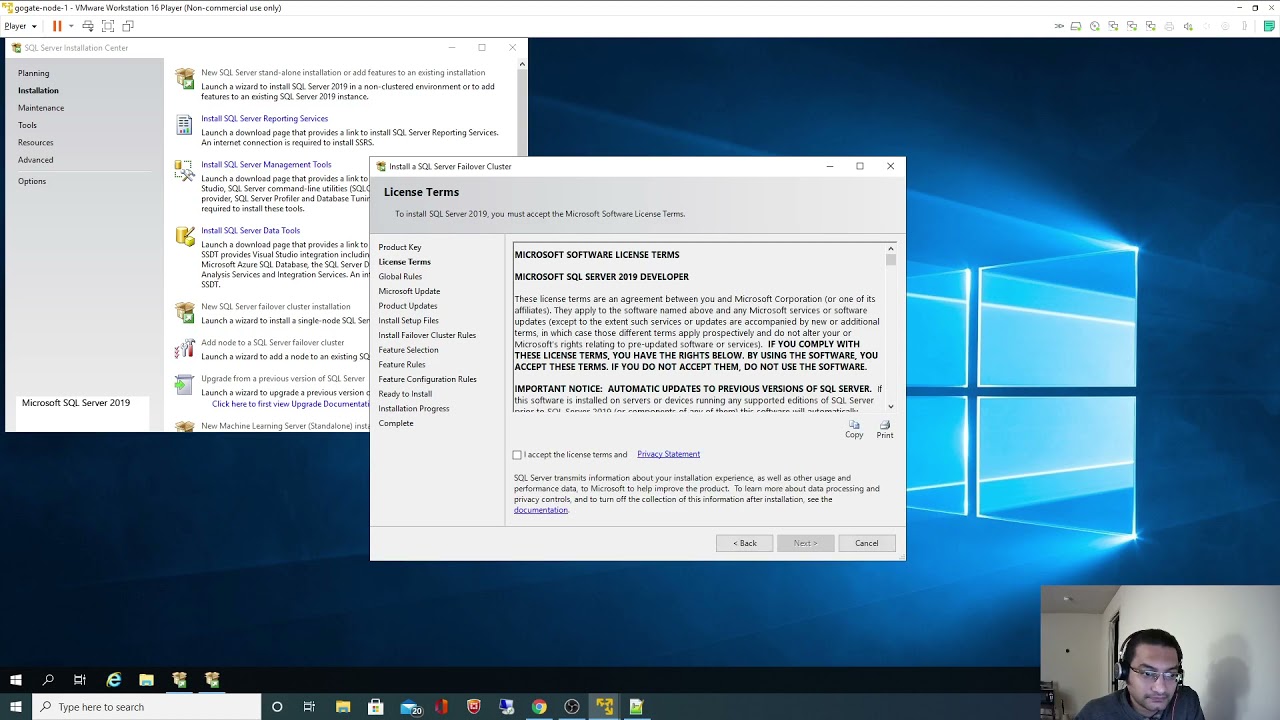Viewport: 1280px width, 720px height.
Task: Open Internet Explorer in guest taskbar
Action: (x=114, y=680)
